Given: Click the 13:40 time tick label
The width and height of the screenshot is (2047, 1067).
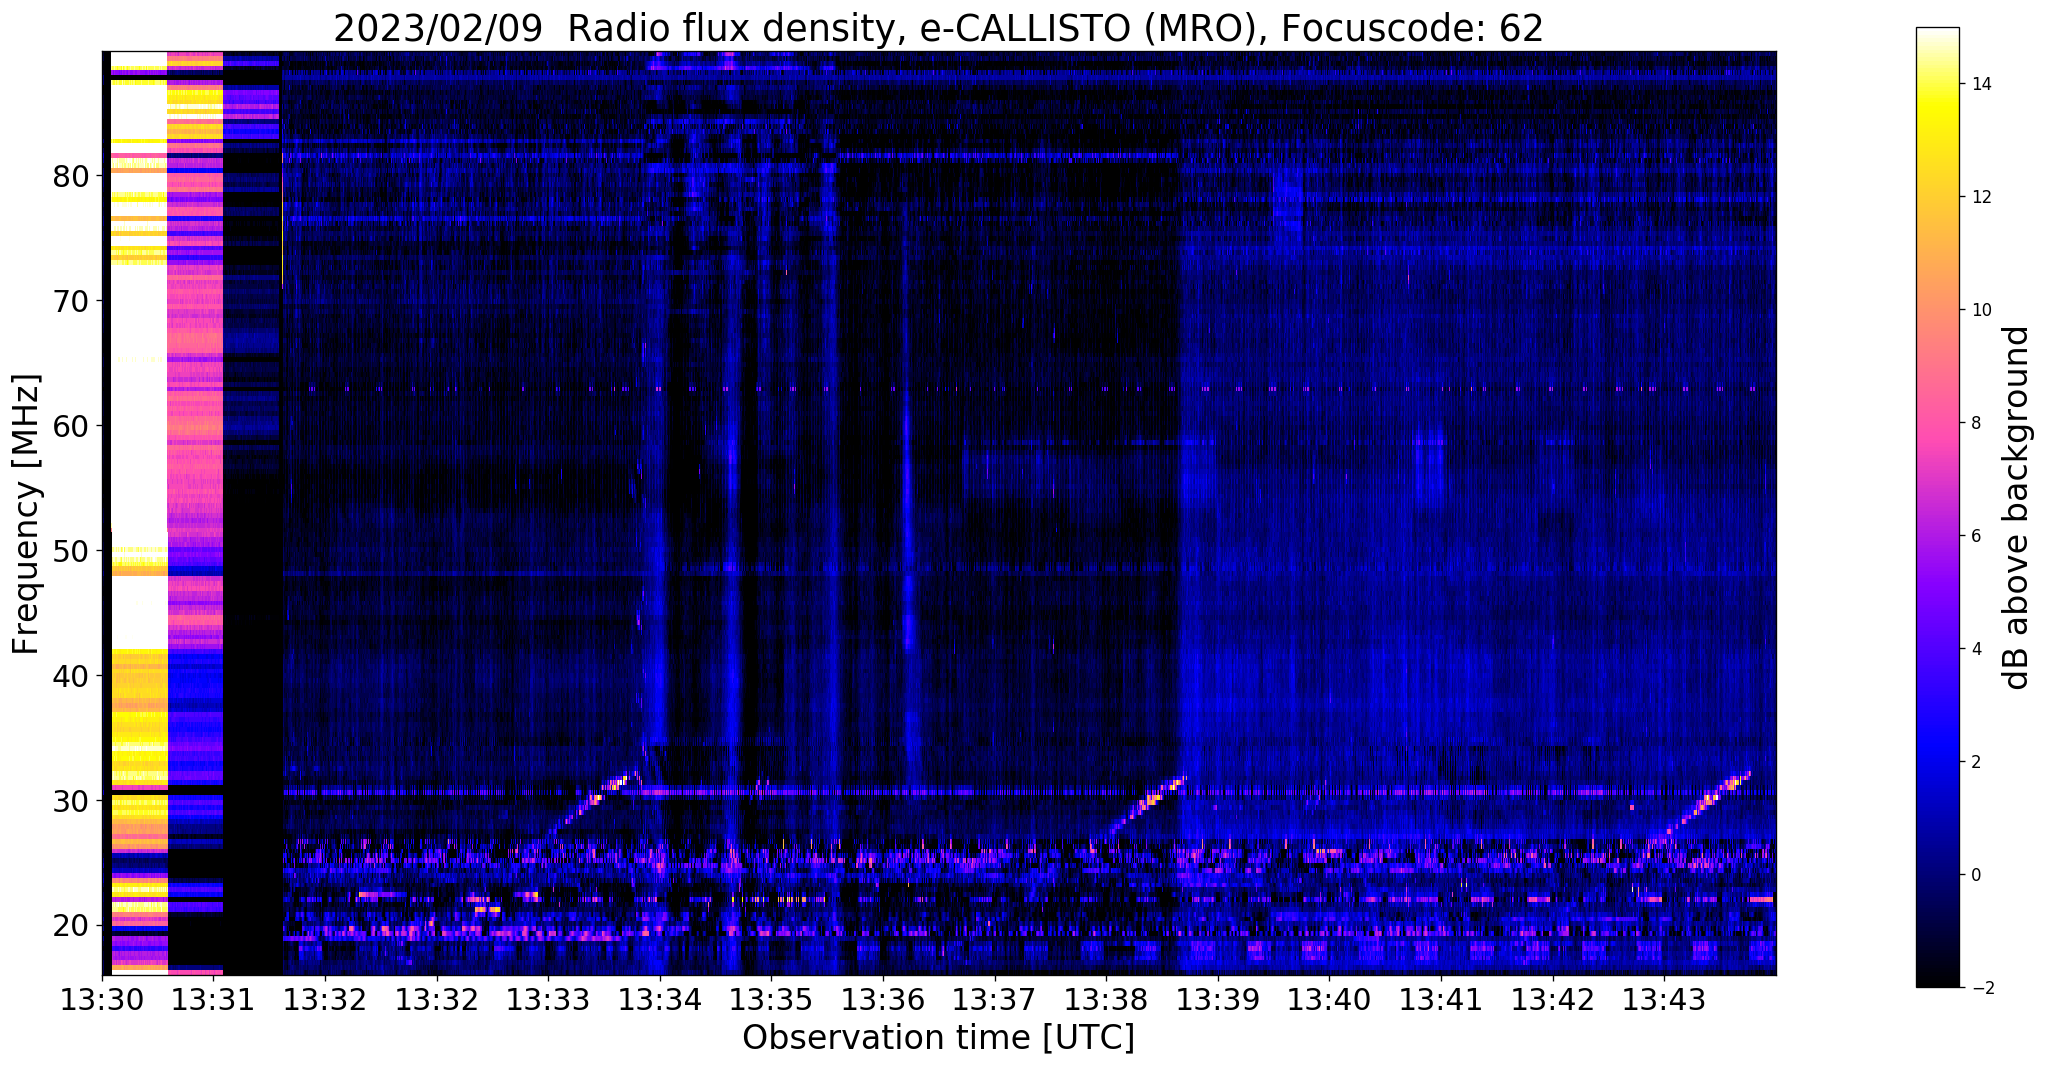Looking at the screenshot, I should (x=1330, y=999).
